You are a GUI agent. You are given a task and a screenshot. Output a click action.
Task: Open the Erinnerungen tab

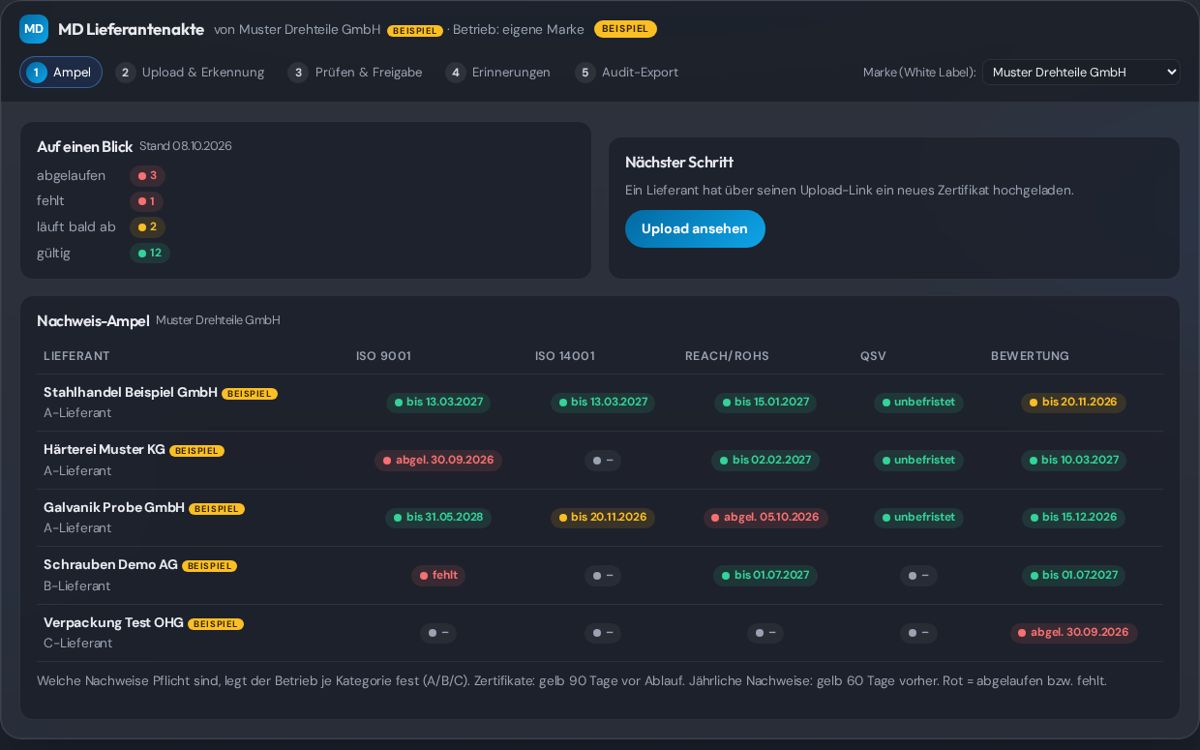coord(498,72)
